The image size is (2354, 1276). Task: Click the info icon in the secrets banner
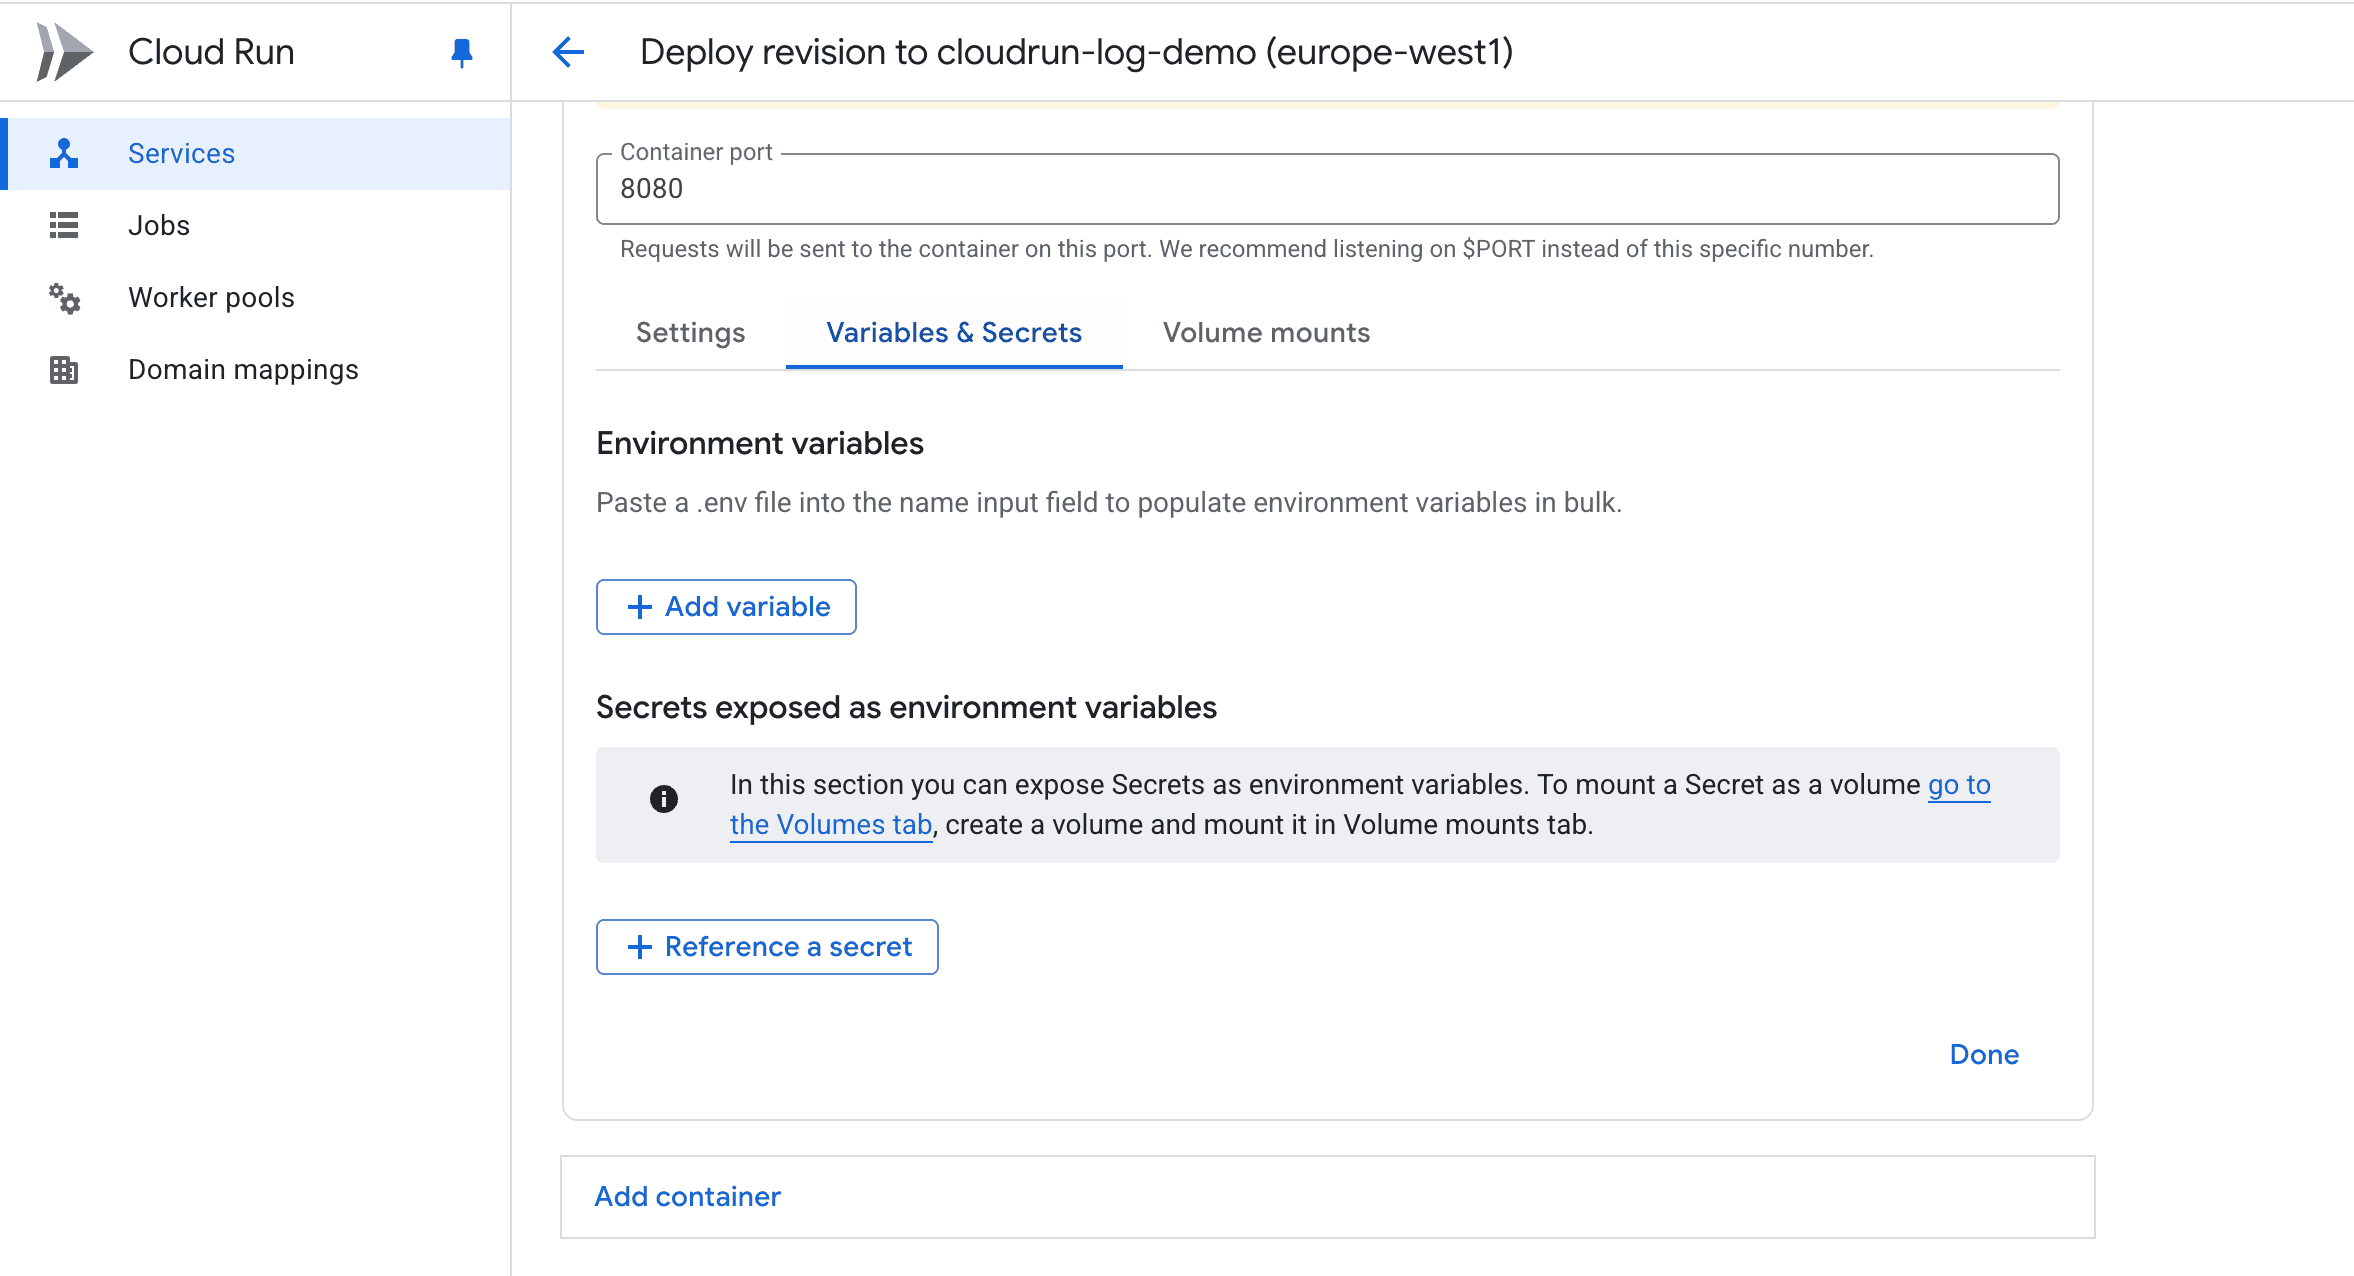point(663,799)
